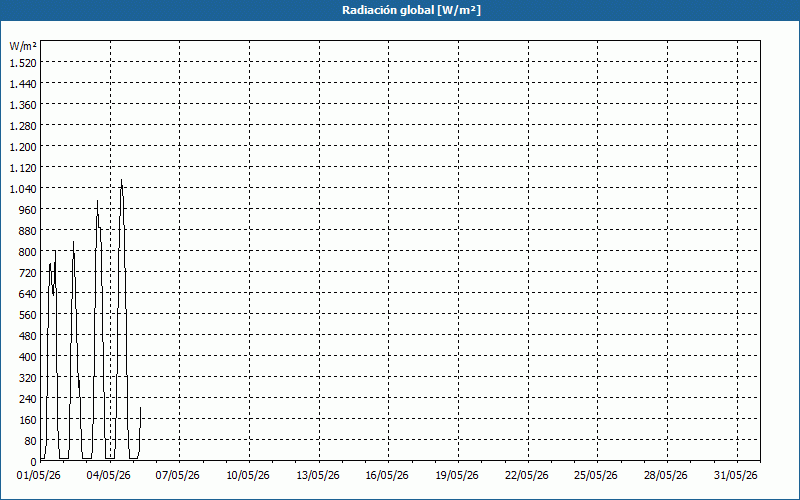
Task: Click the 04/05/26 date label
Action: tap(109, 476)
